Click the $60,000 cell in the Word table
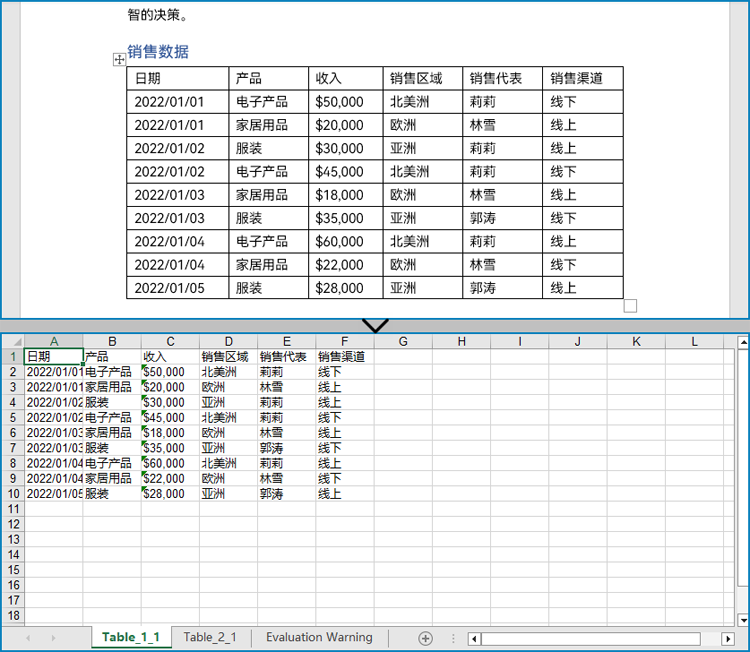Screen dimensions: 750x652 345,242
